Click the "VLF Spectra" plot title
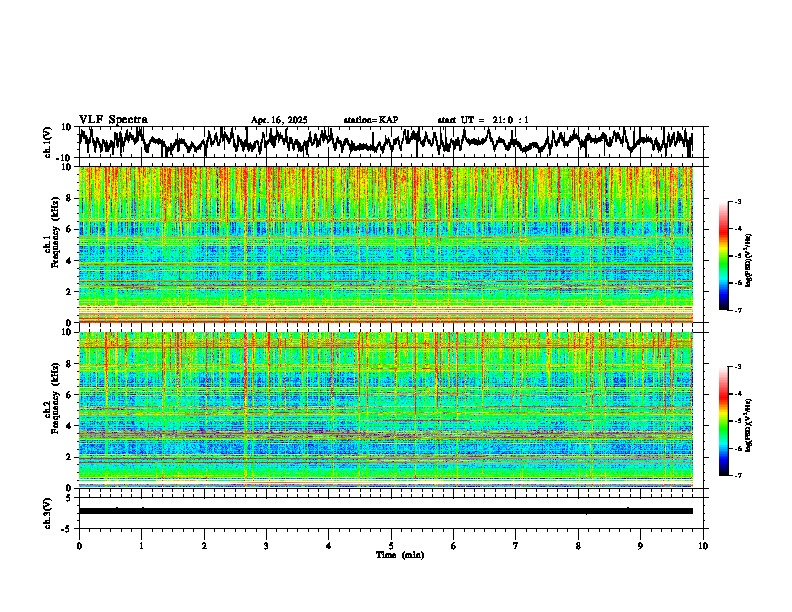This screenshot has height=612, width=792. pos(113,120)
